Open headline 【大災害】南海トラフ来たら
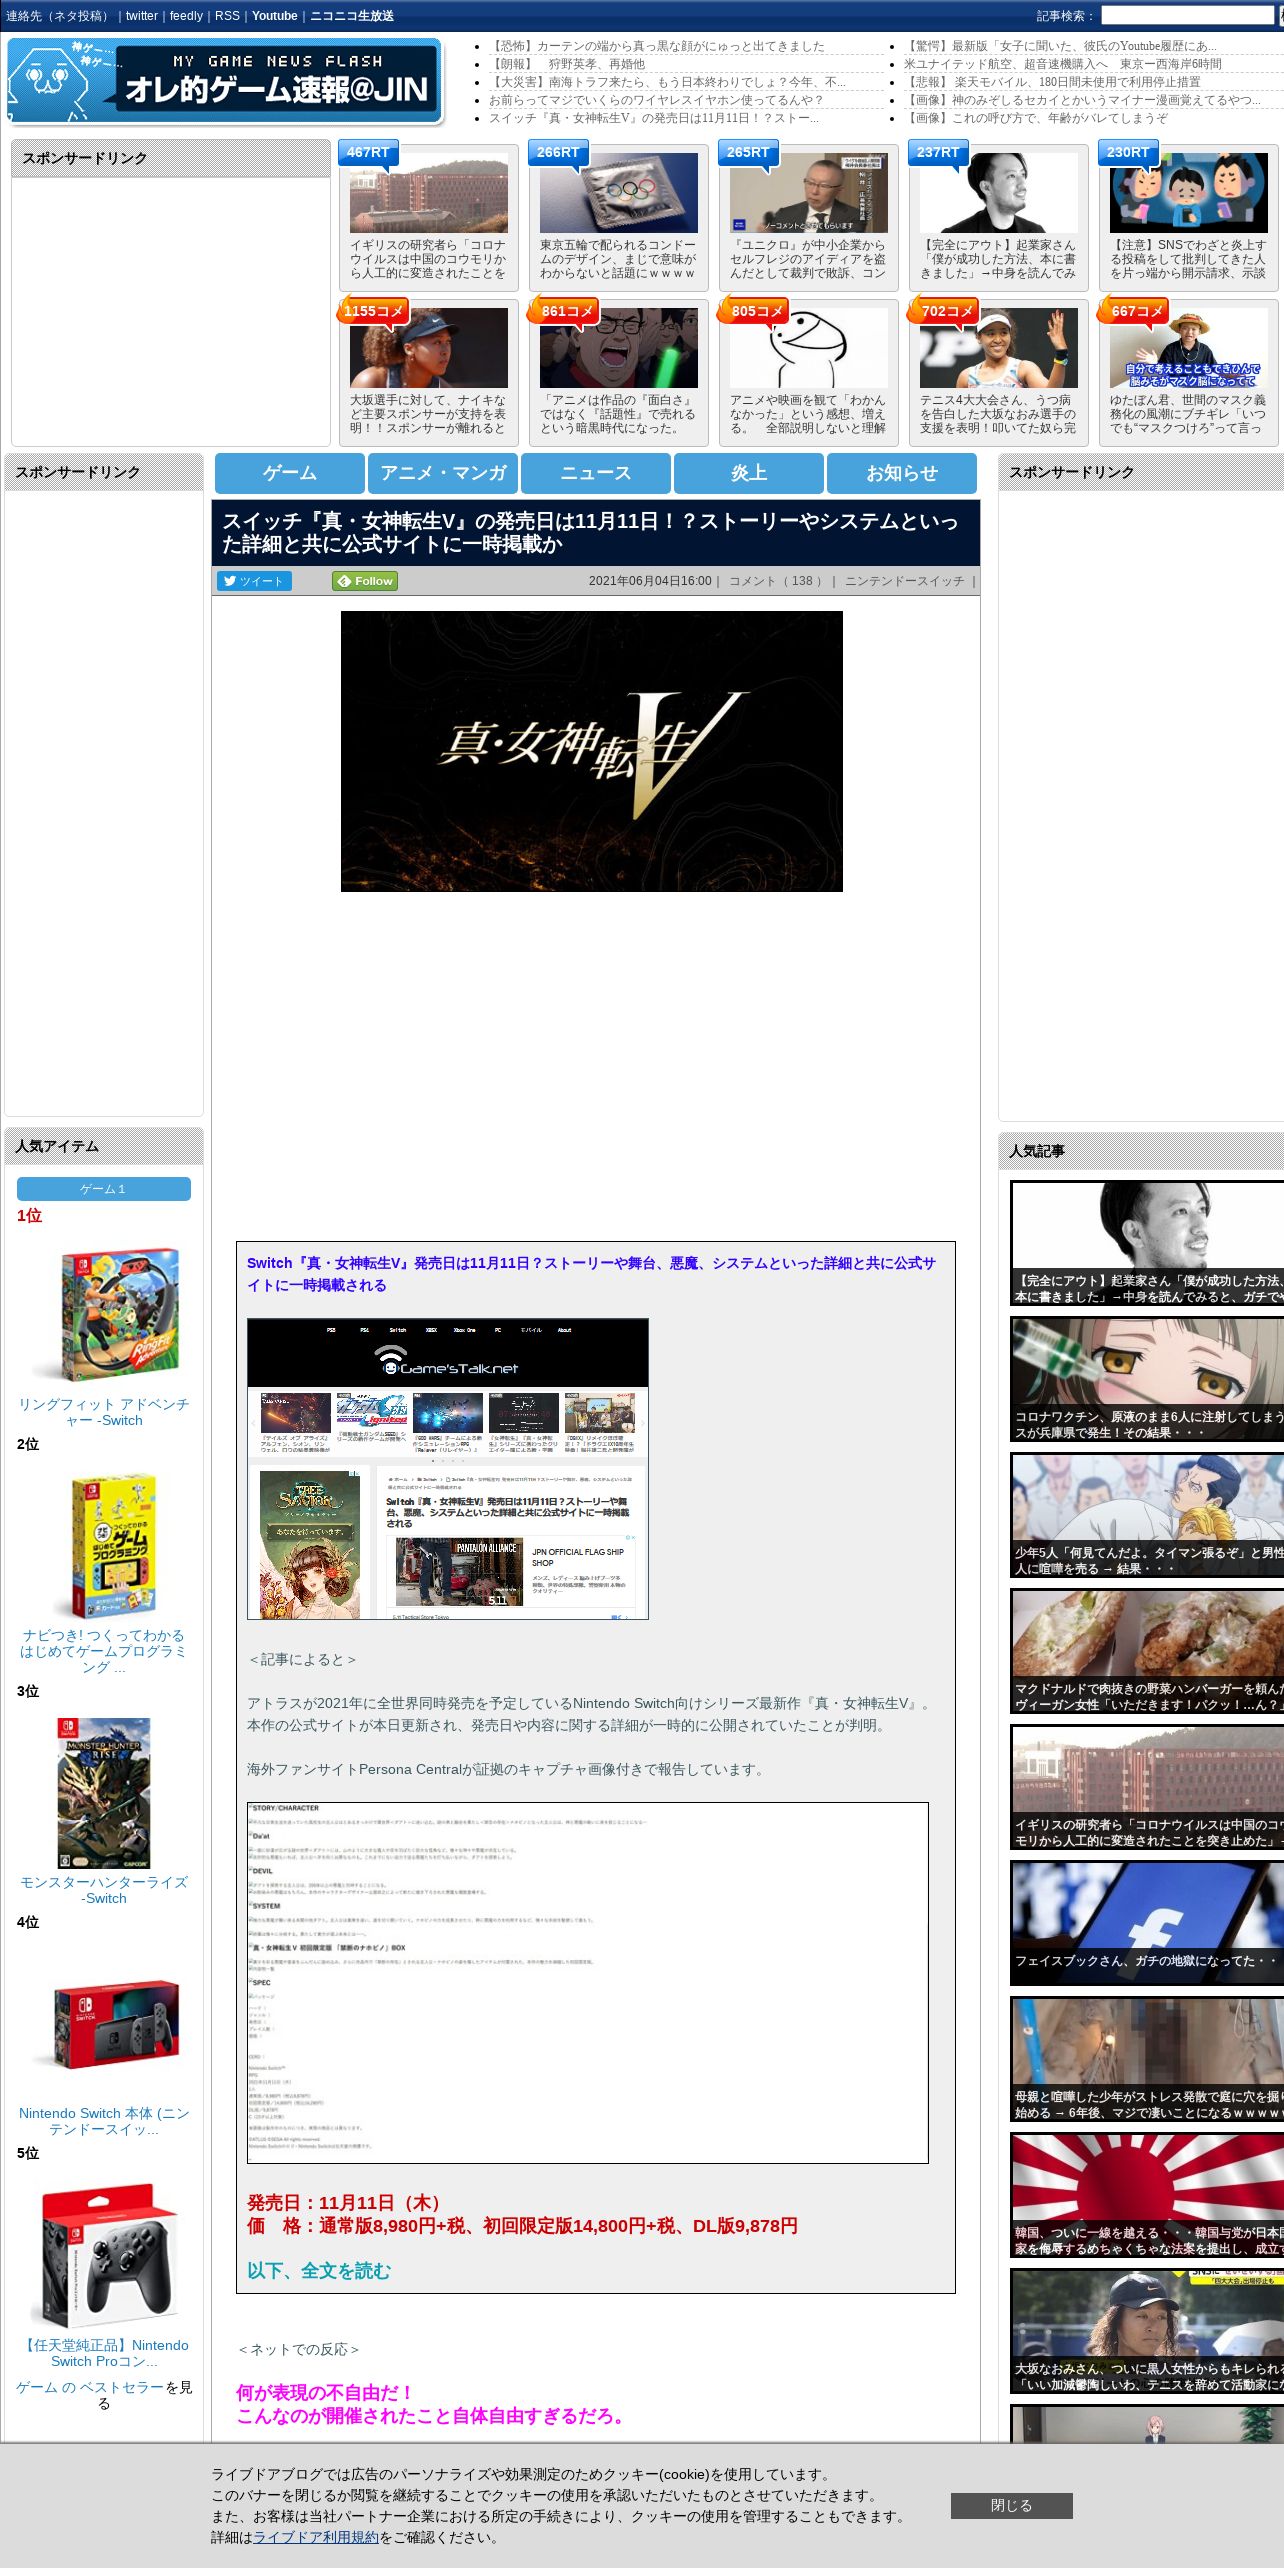 pyautogui.click(x=667, y=82)
